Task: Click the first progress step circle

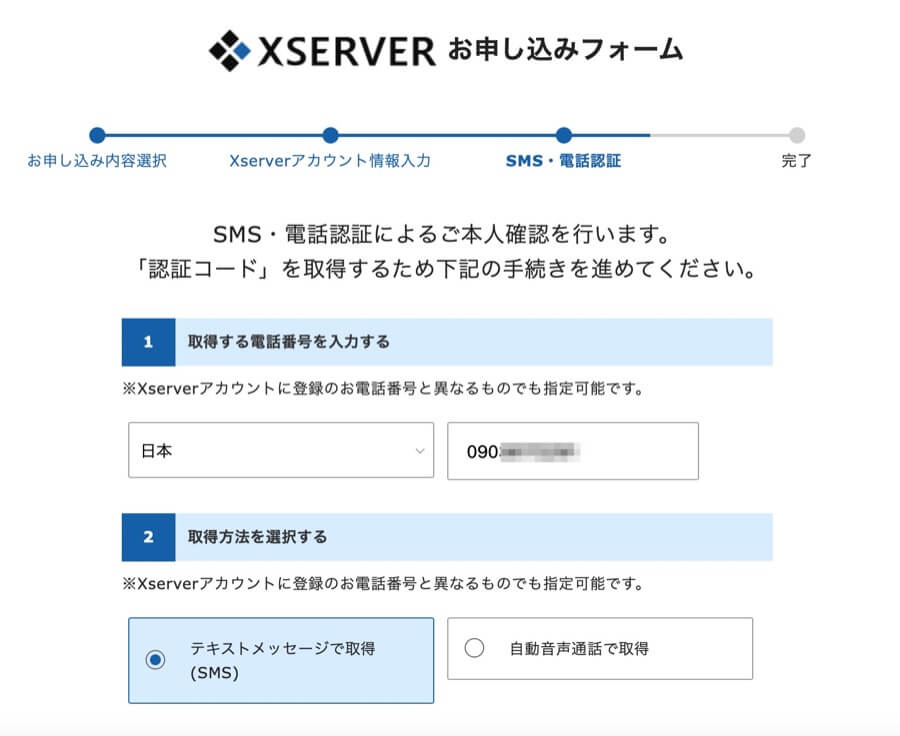Action: coord(97,136)
